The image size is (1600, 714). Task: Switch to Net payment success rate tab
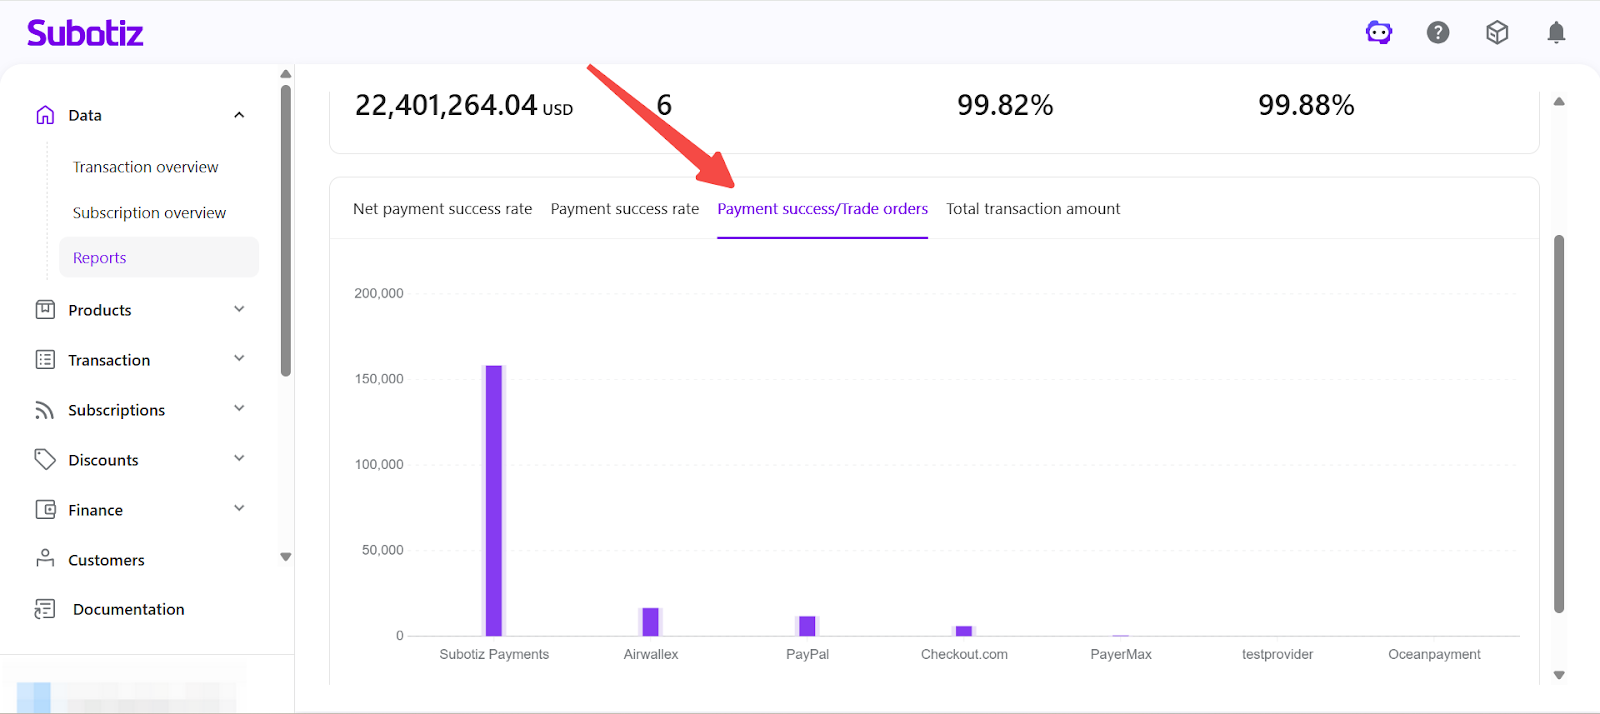442,209
